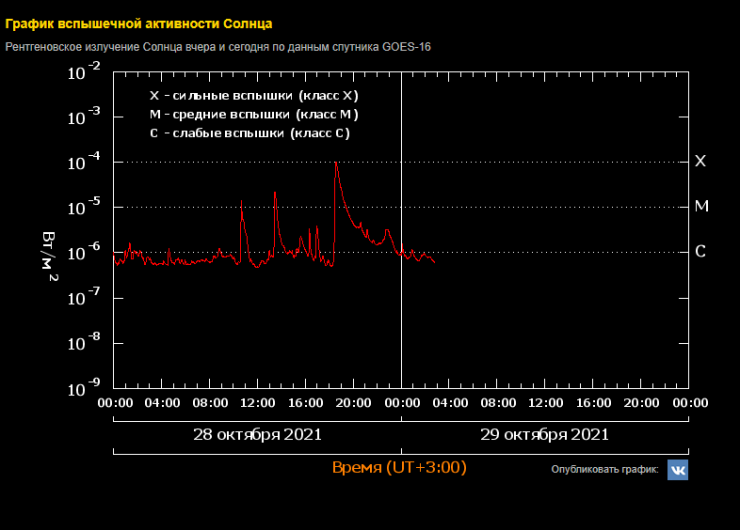This screenshot has width=740, height=530.
Task: Click the Y-axis unit label 'Вт/м 2'
Action: (50, 254)
